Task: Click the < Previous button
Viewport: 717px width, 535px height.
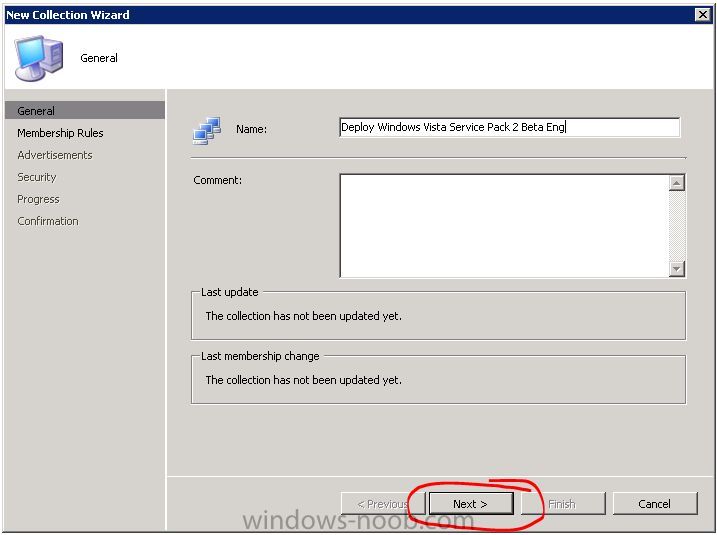Action: [383, 504]
